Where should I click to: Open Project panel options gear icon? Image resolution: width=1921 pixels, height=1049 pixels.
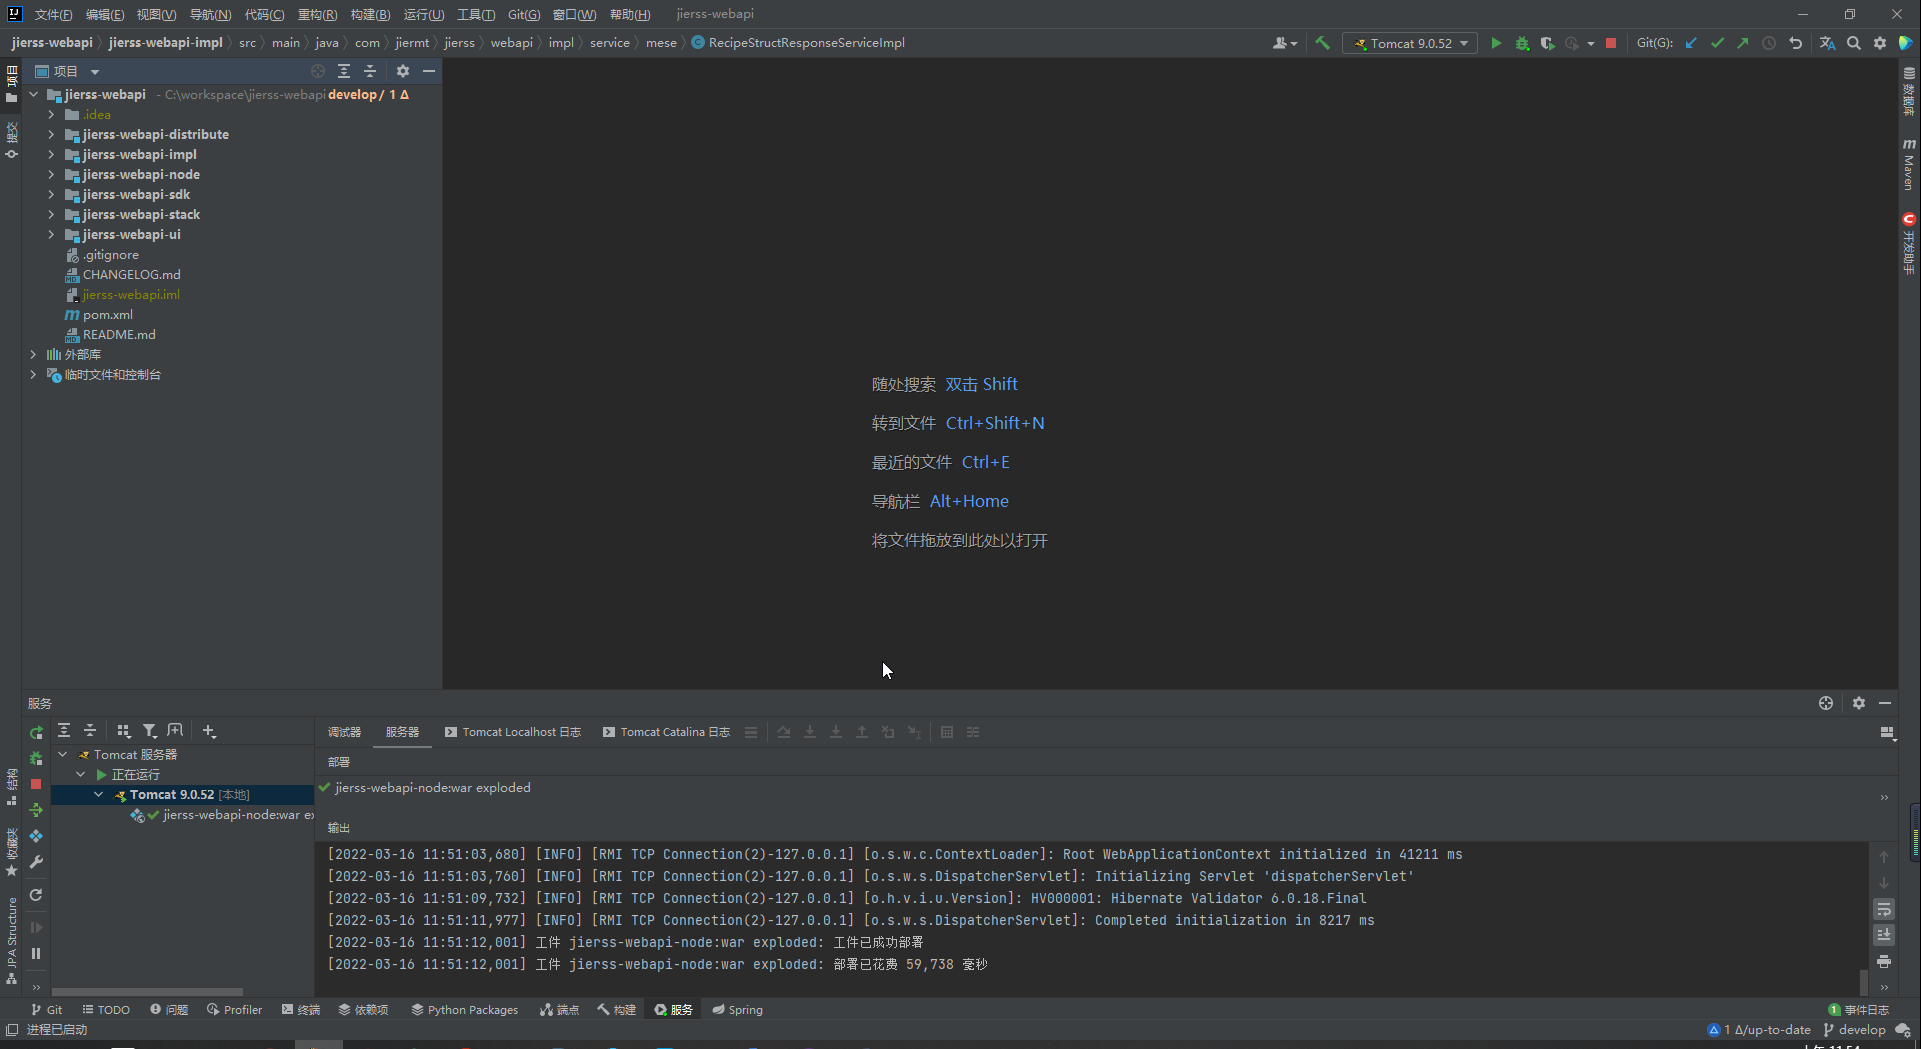403,71
